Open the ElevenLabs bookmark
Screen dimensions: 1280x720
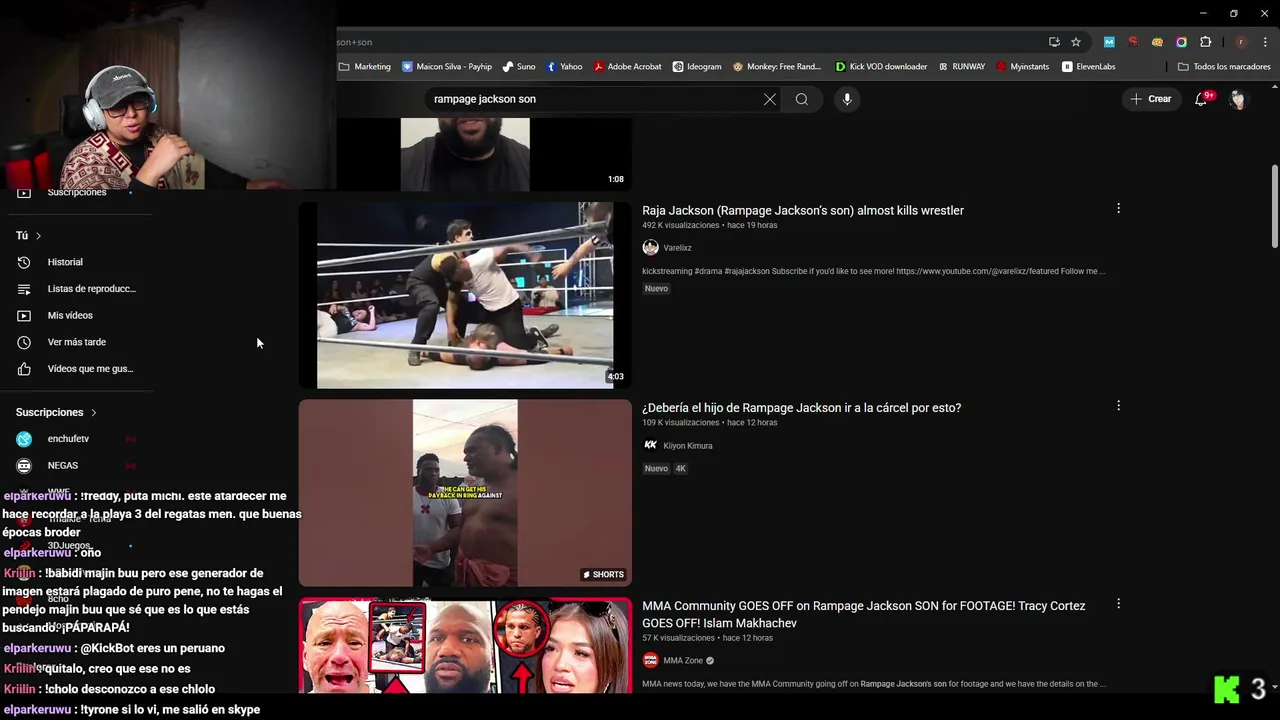click(1089, 67)
